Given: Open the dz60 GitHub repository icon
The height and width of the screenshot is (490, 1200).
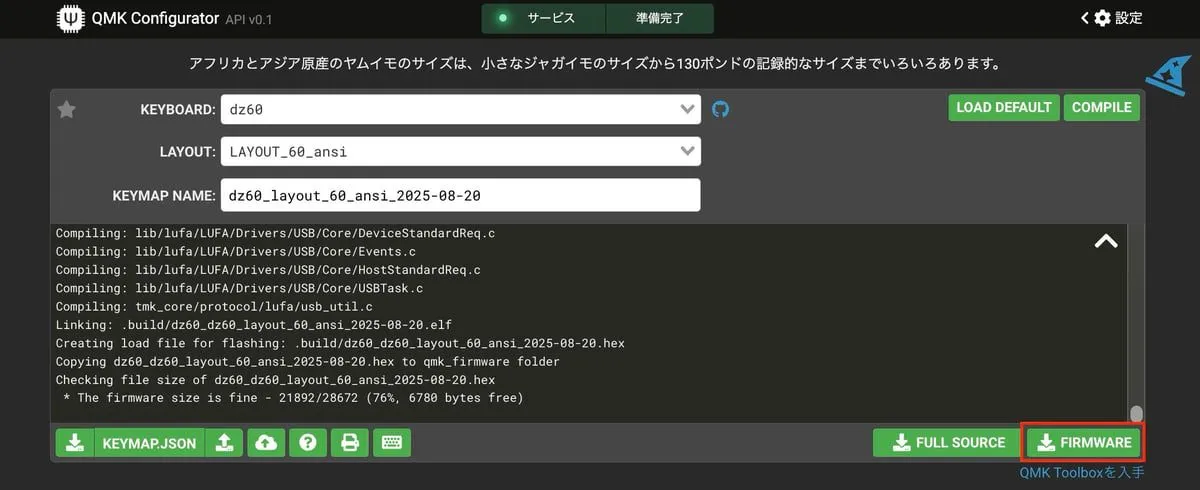Looking at the screenshot, I should (720, 109).
